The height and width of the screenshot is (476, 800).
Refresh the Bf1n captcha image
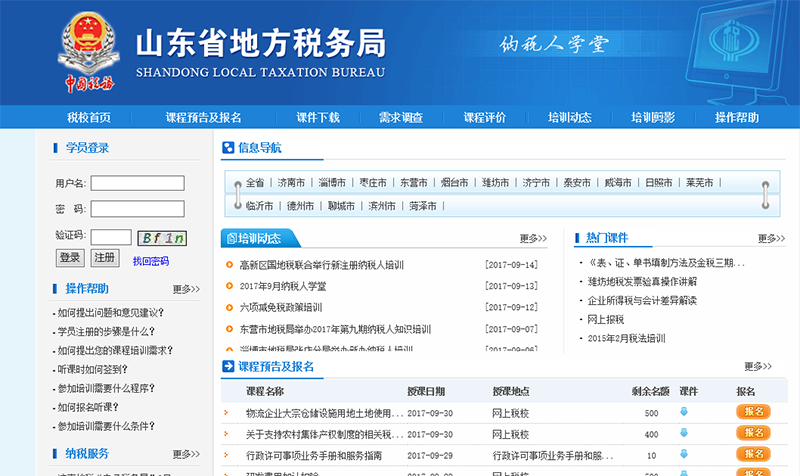[162, 238]
